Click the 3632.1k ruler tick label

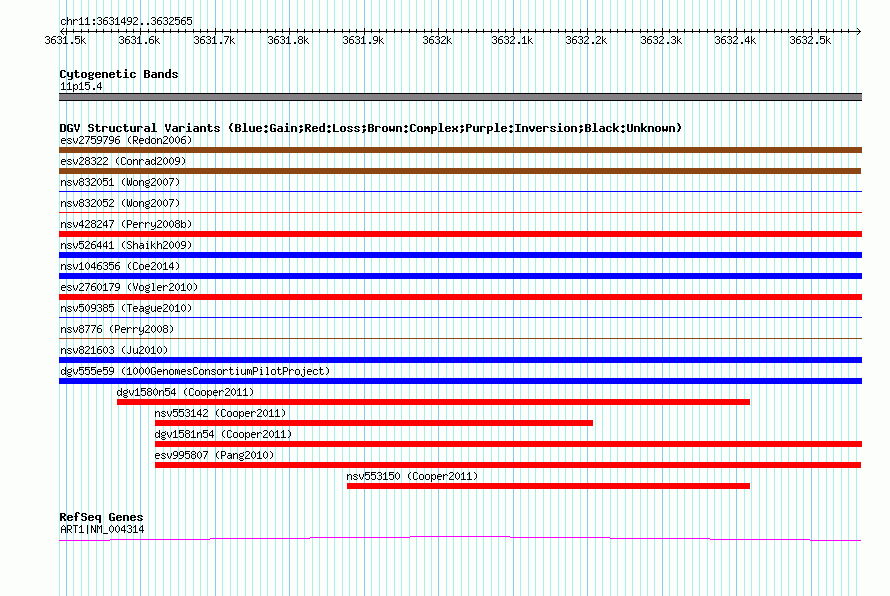click(512, 40)
